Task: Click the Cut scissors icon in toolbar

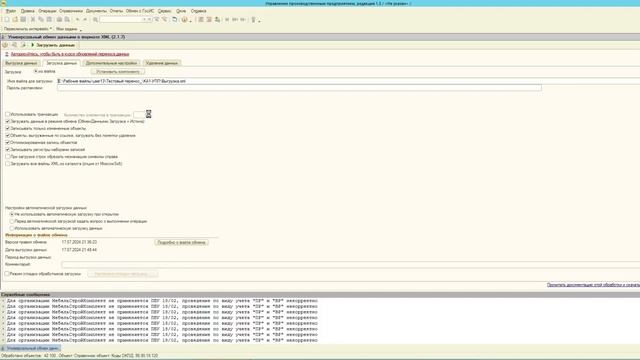Action: coord(33,19)
